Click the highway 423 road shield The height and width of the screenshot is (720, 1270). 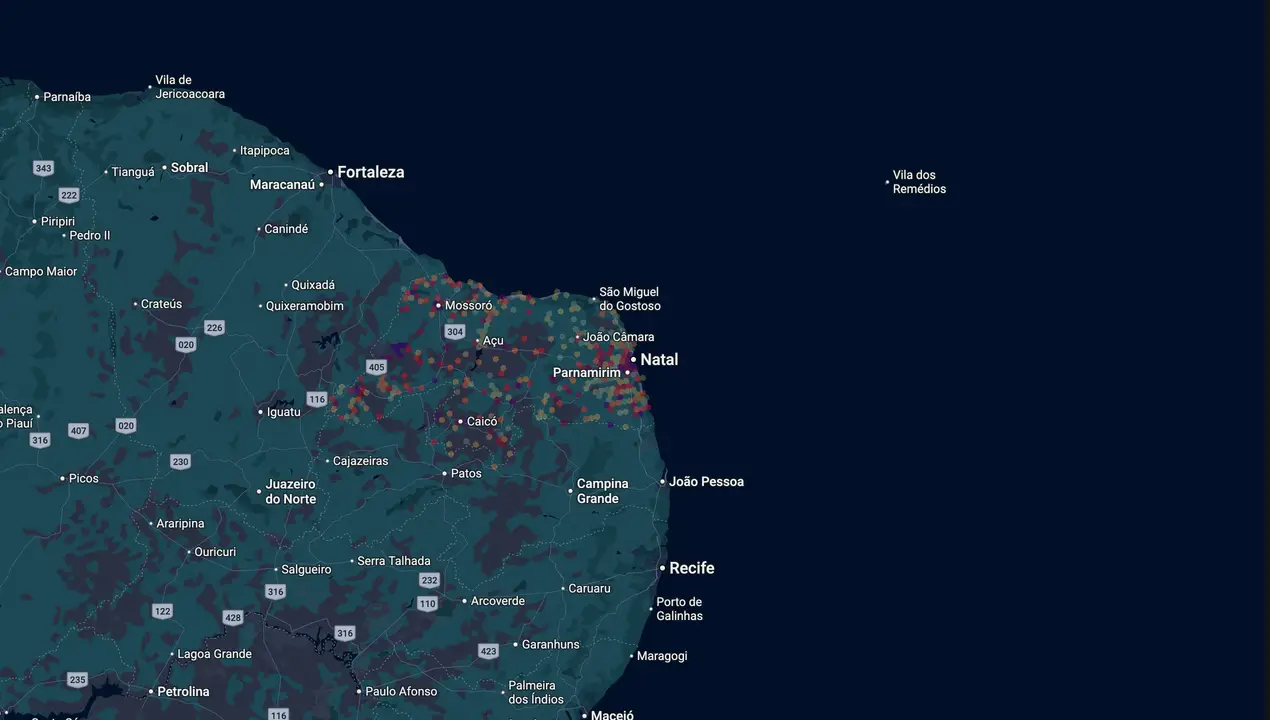pos(488,652)
